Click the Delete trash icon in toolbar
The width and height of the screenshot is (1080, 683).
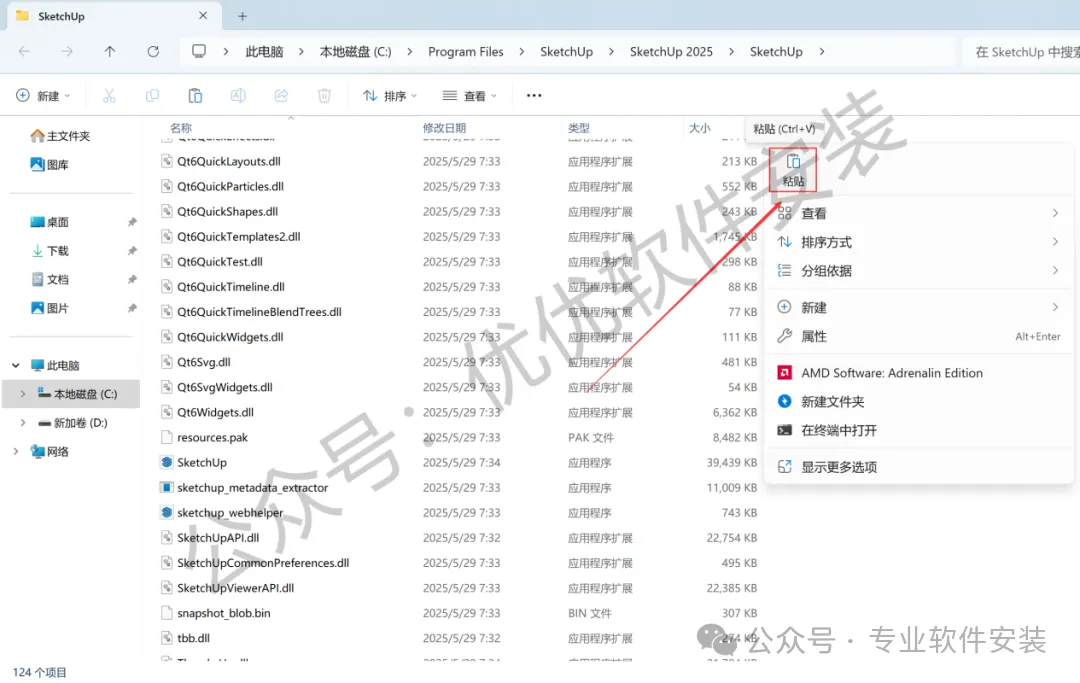(324, 96)
